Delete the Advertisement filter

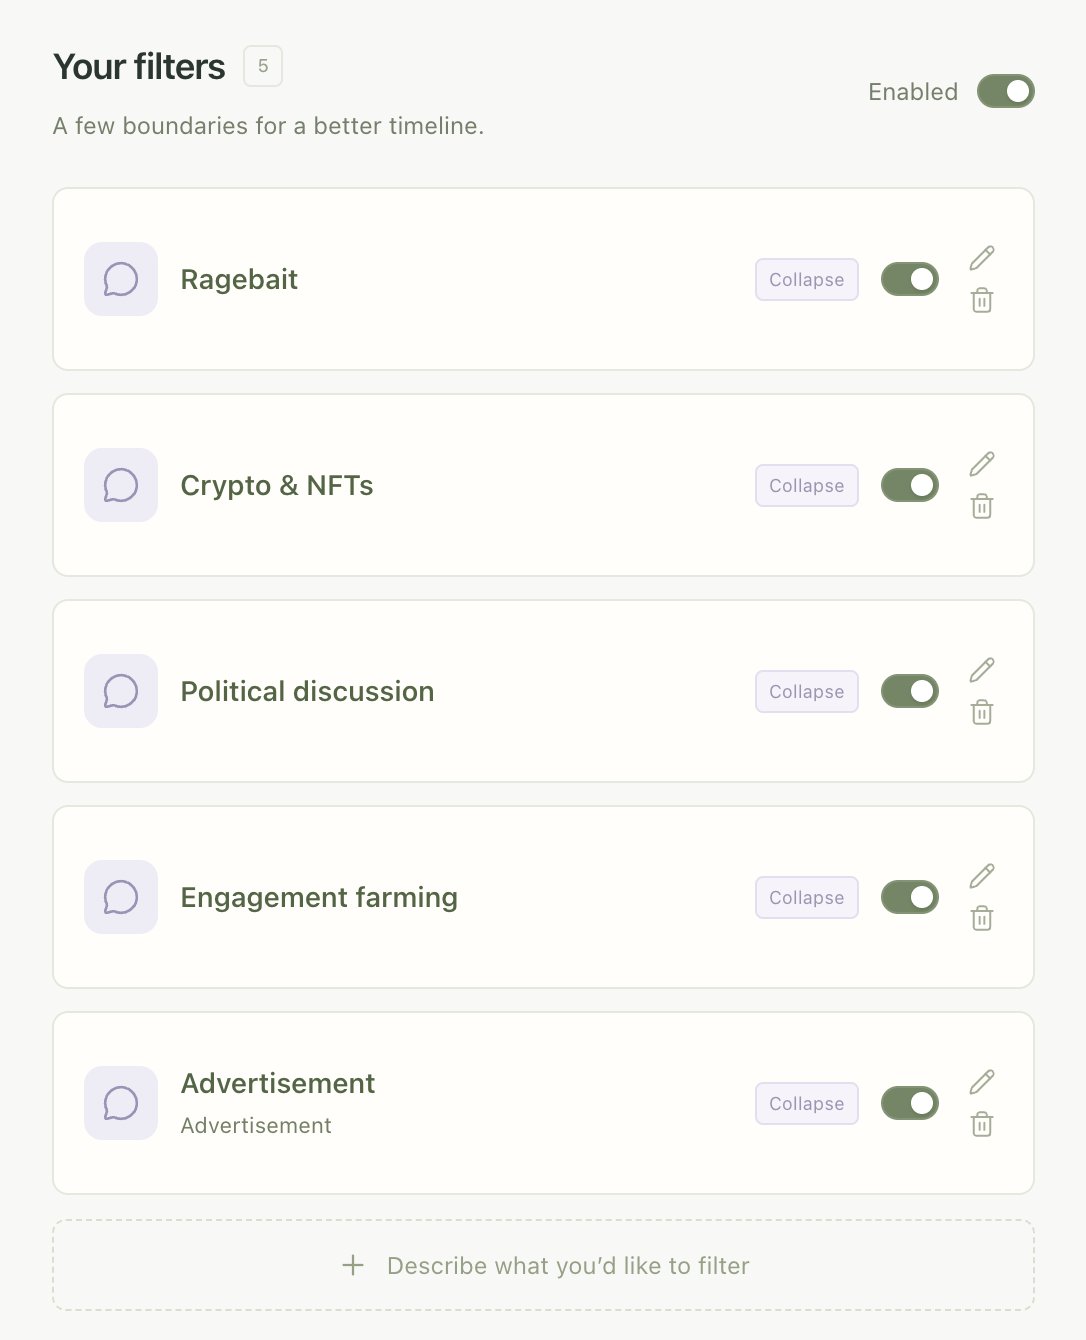982,1124
